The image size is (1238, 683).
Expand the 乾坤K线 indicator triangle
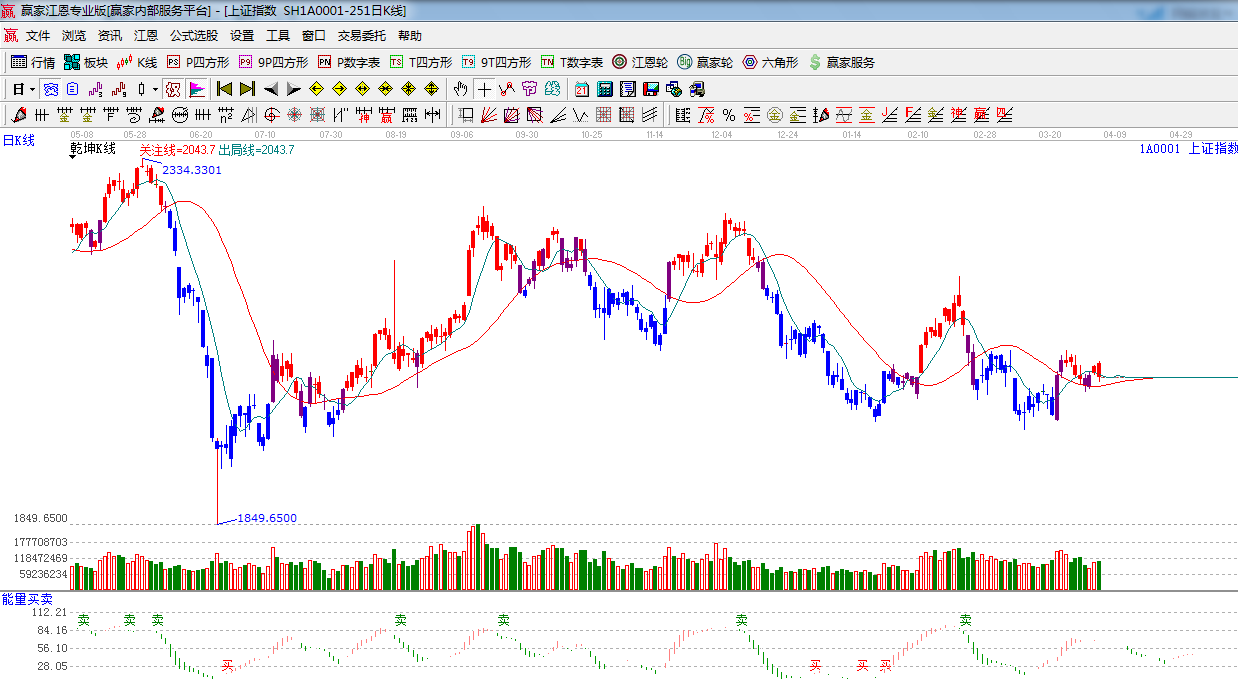point(74,158)
